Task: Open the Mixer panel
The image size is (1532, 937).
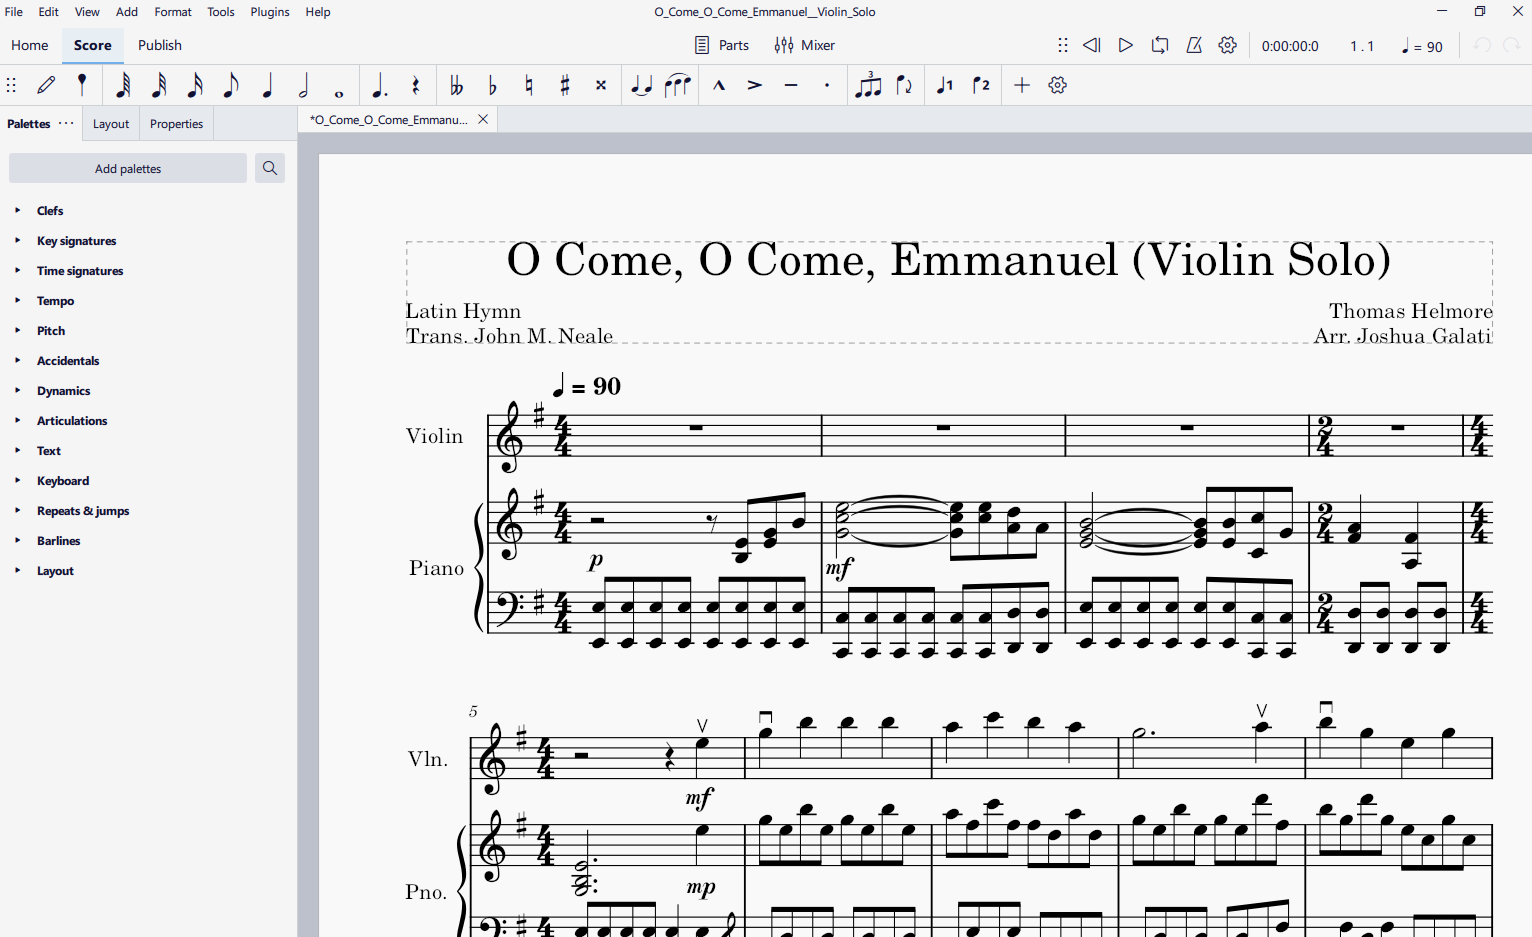Action: tap(804, 45)
